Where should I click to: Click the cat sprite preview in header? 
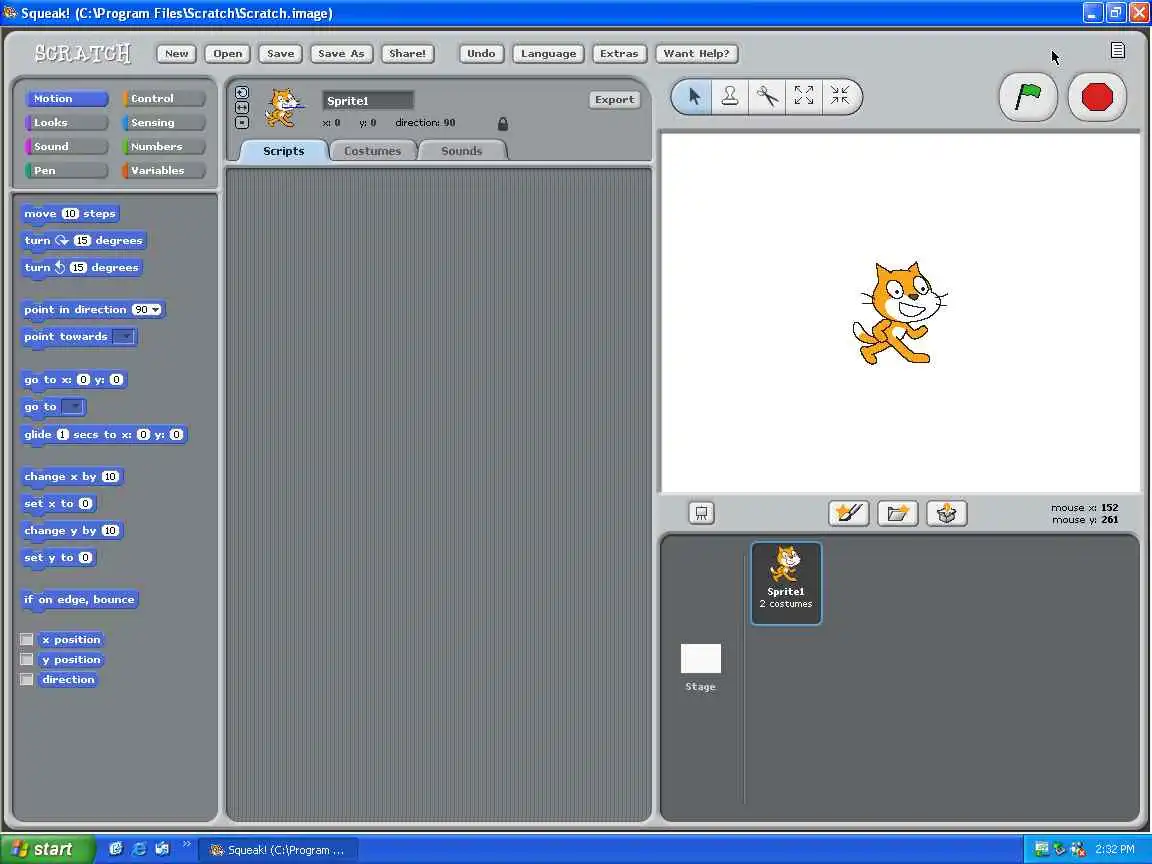click(284, 107)
